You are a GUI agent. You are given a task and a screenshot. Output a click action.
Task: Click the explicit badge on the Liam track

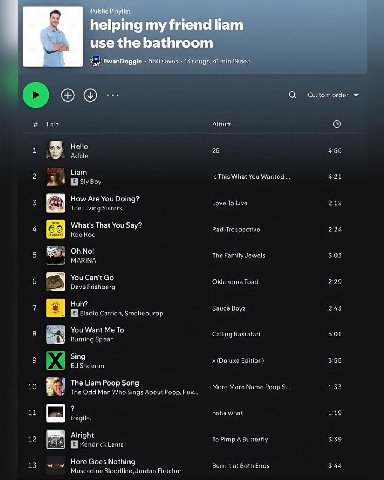pos(74,182)
